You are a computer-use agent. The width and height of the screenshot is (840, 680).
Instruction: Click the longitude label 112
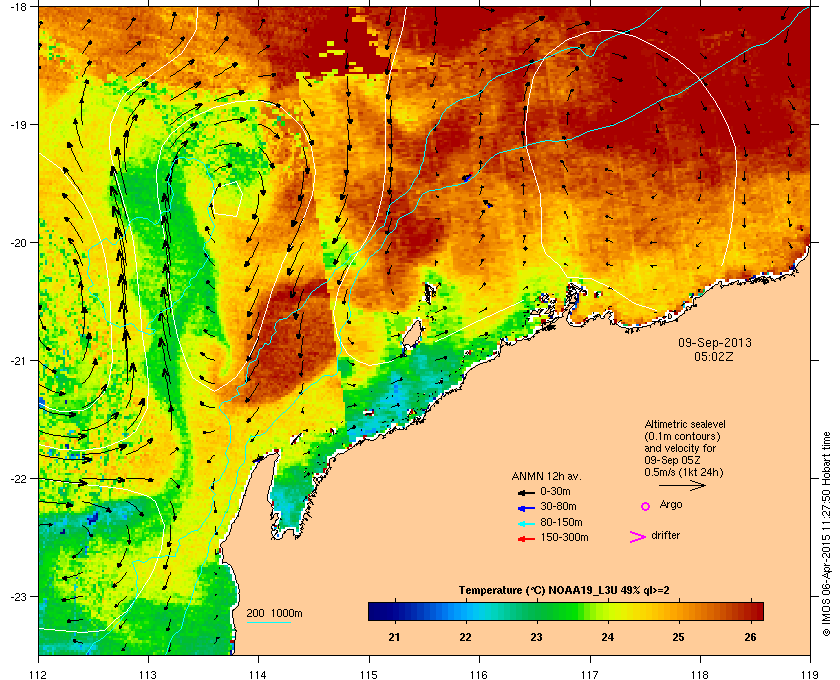39,675
